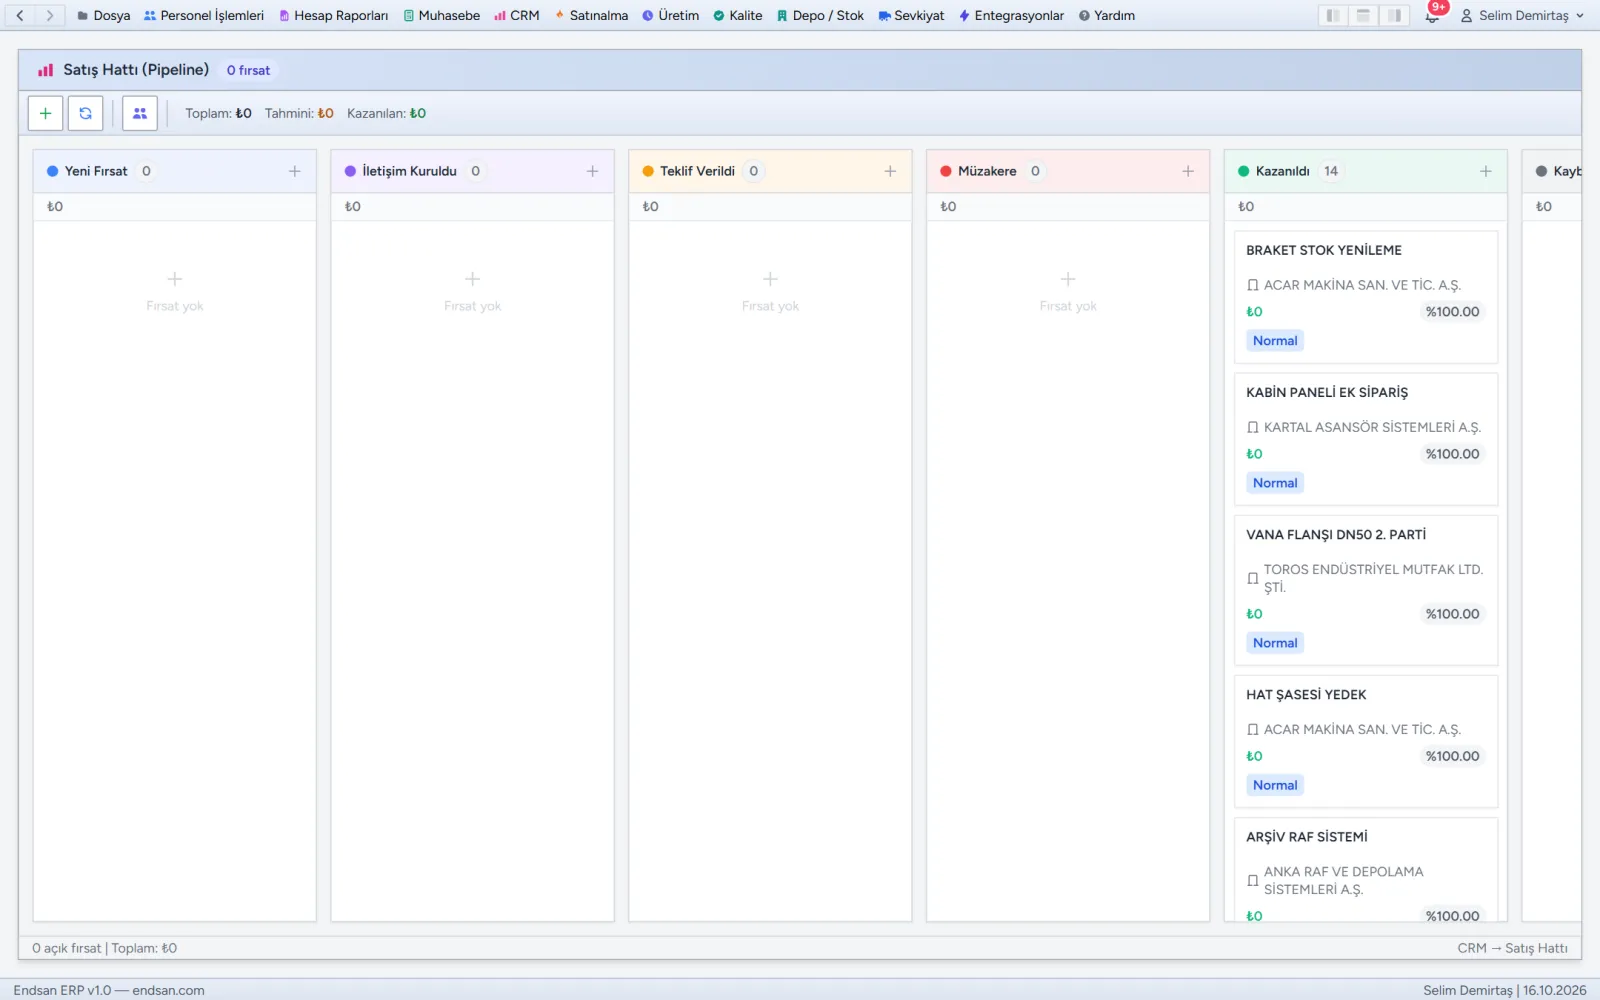
Task: Open the CRM menu
Action: [517, 16]
